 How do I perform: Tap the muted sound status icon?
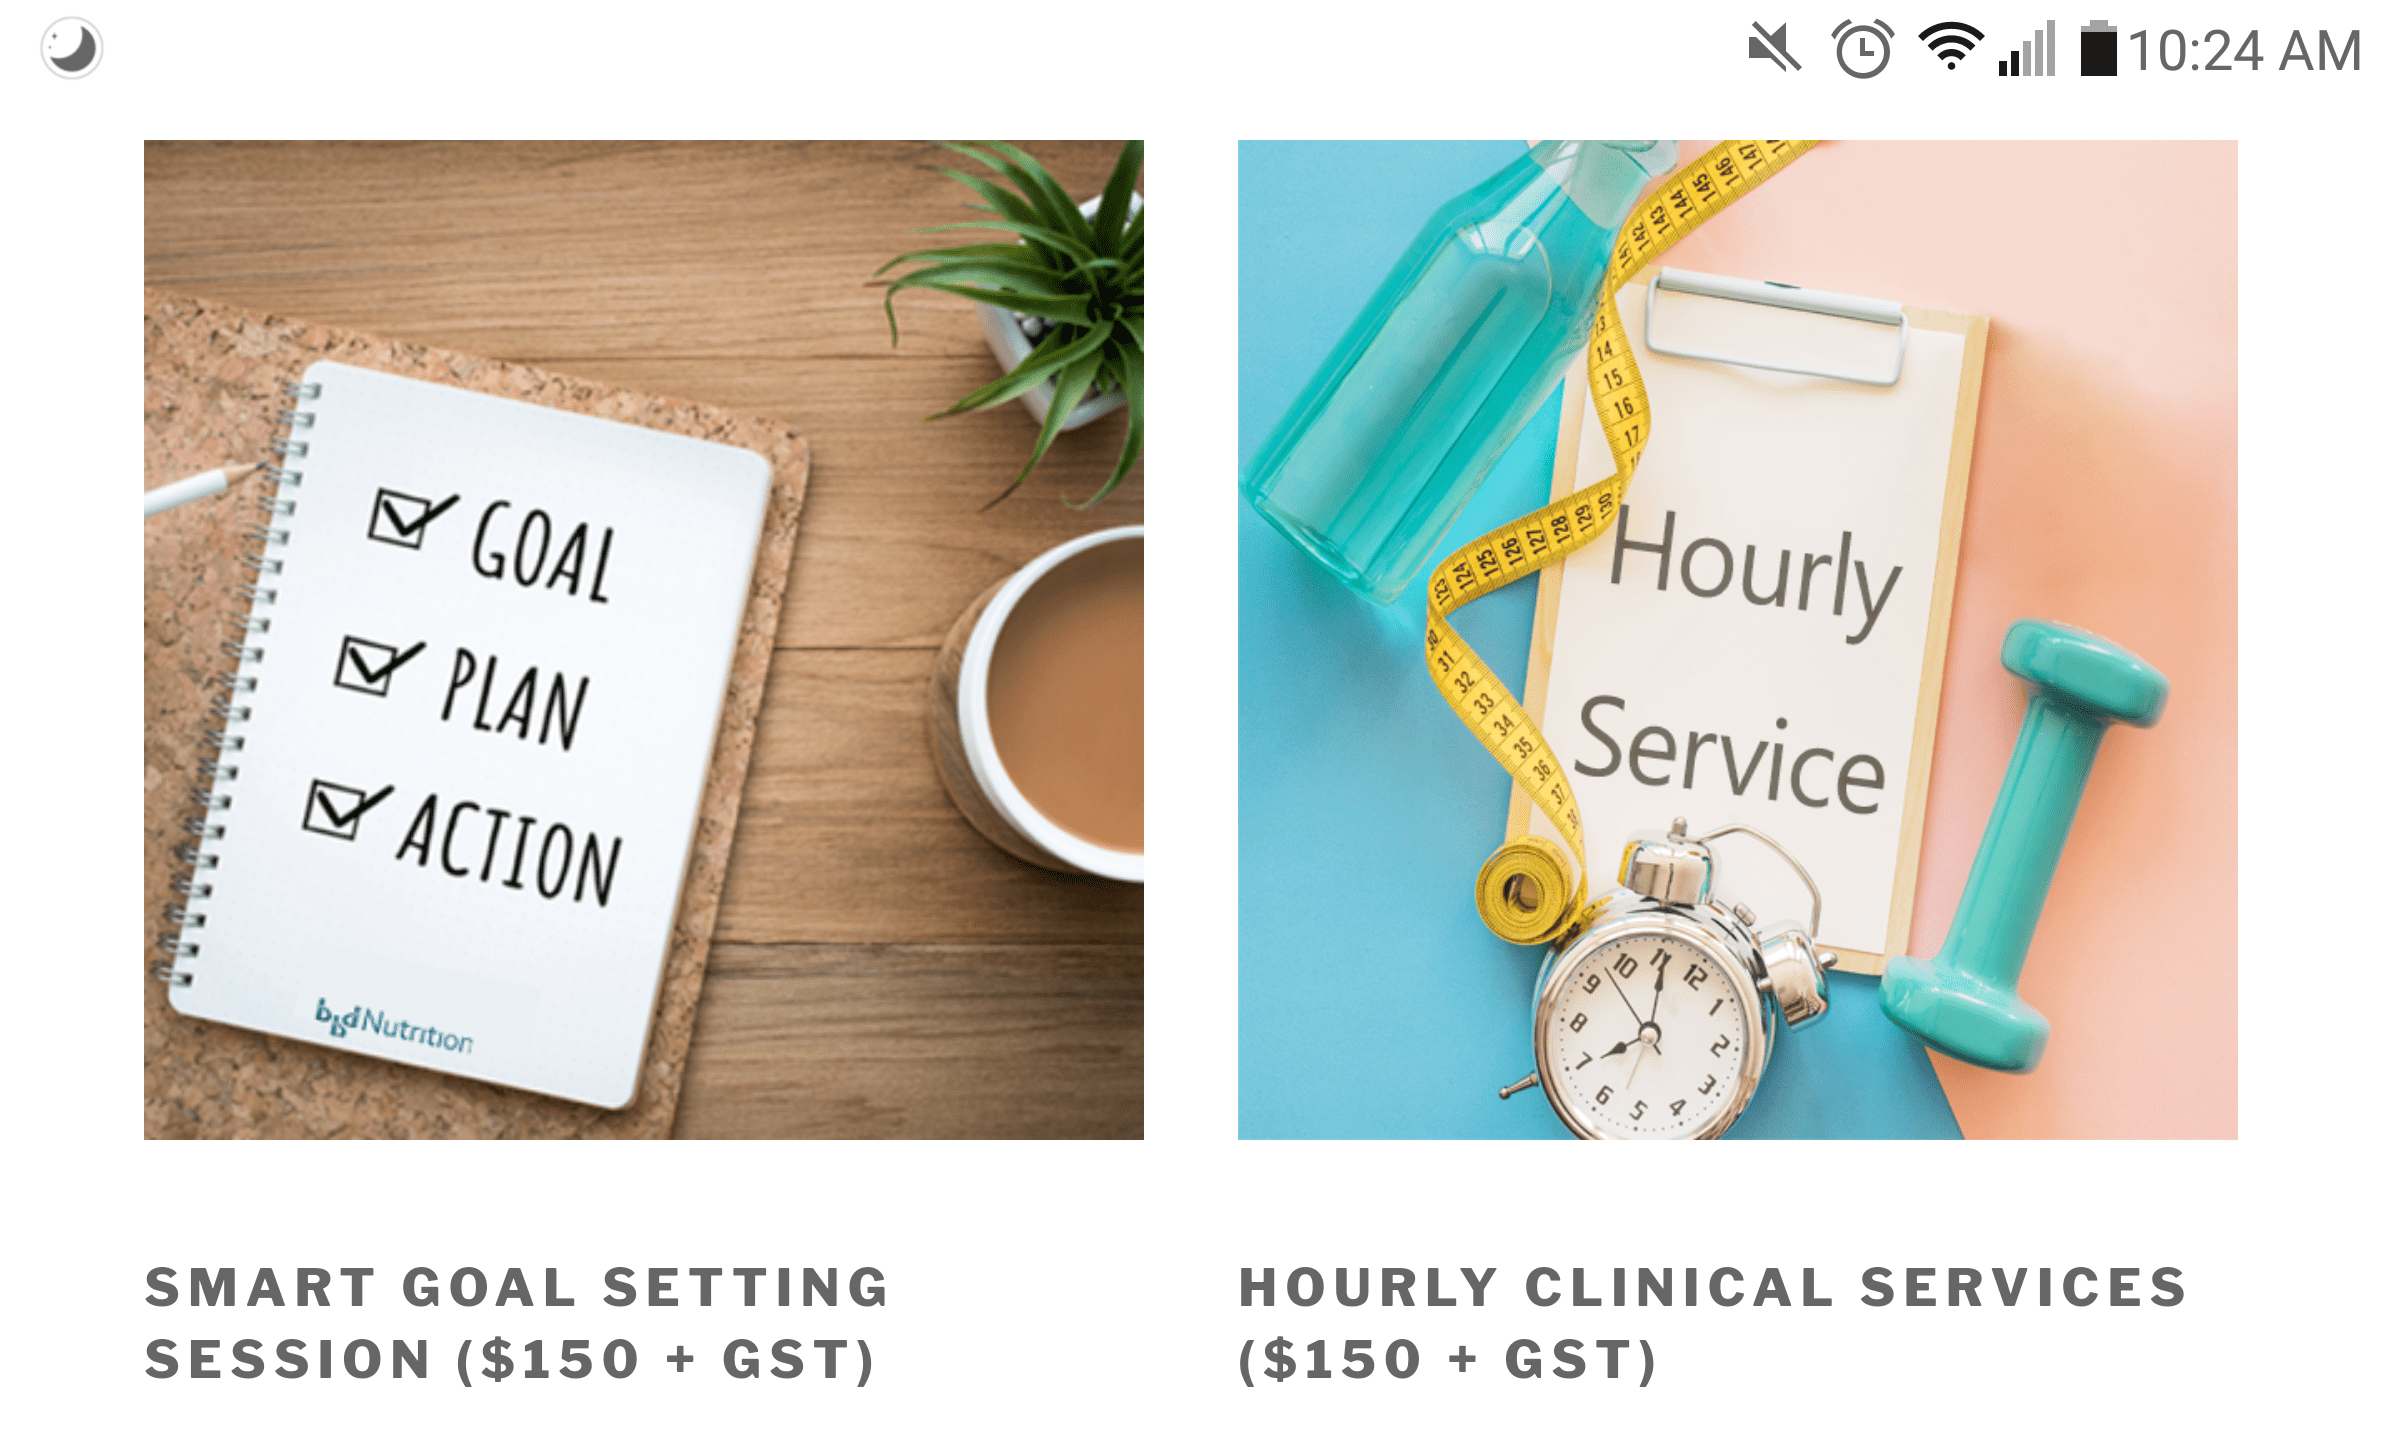[x=1774, y=49]
